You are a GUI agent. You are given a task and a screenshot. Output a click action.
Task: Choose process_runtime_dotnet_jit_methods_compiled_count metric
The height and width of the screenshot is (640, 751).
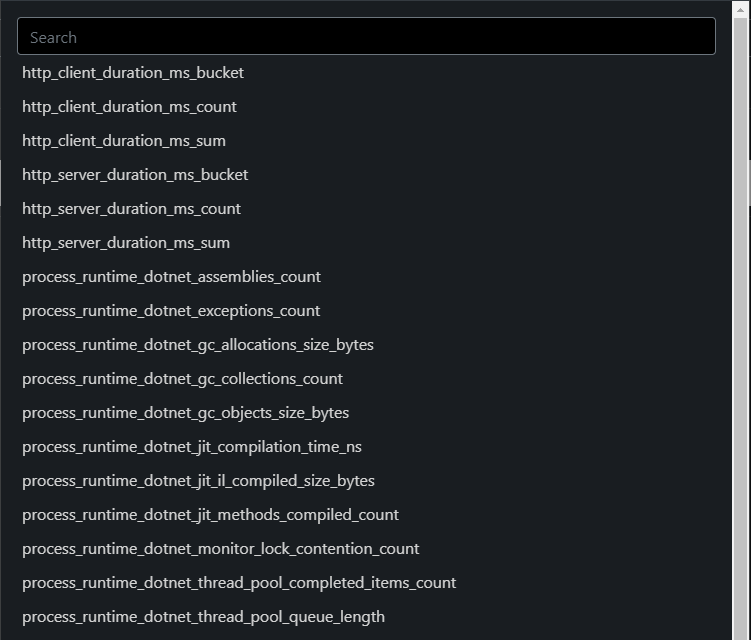210,515
